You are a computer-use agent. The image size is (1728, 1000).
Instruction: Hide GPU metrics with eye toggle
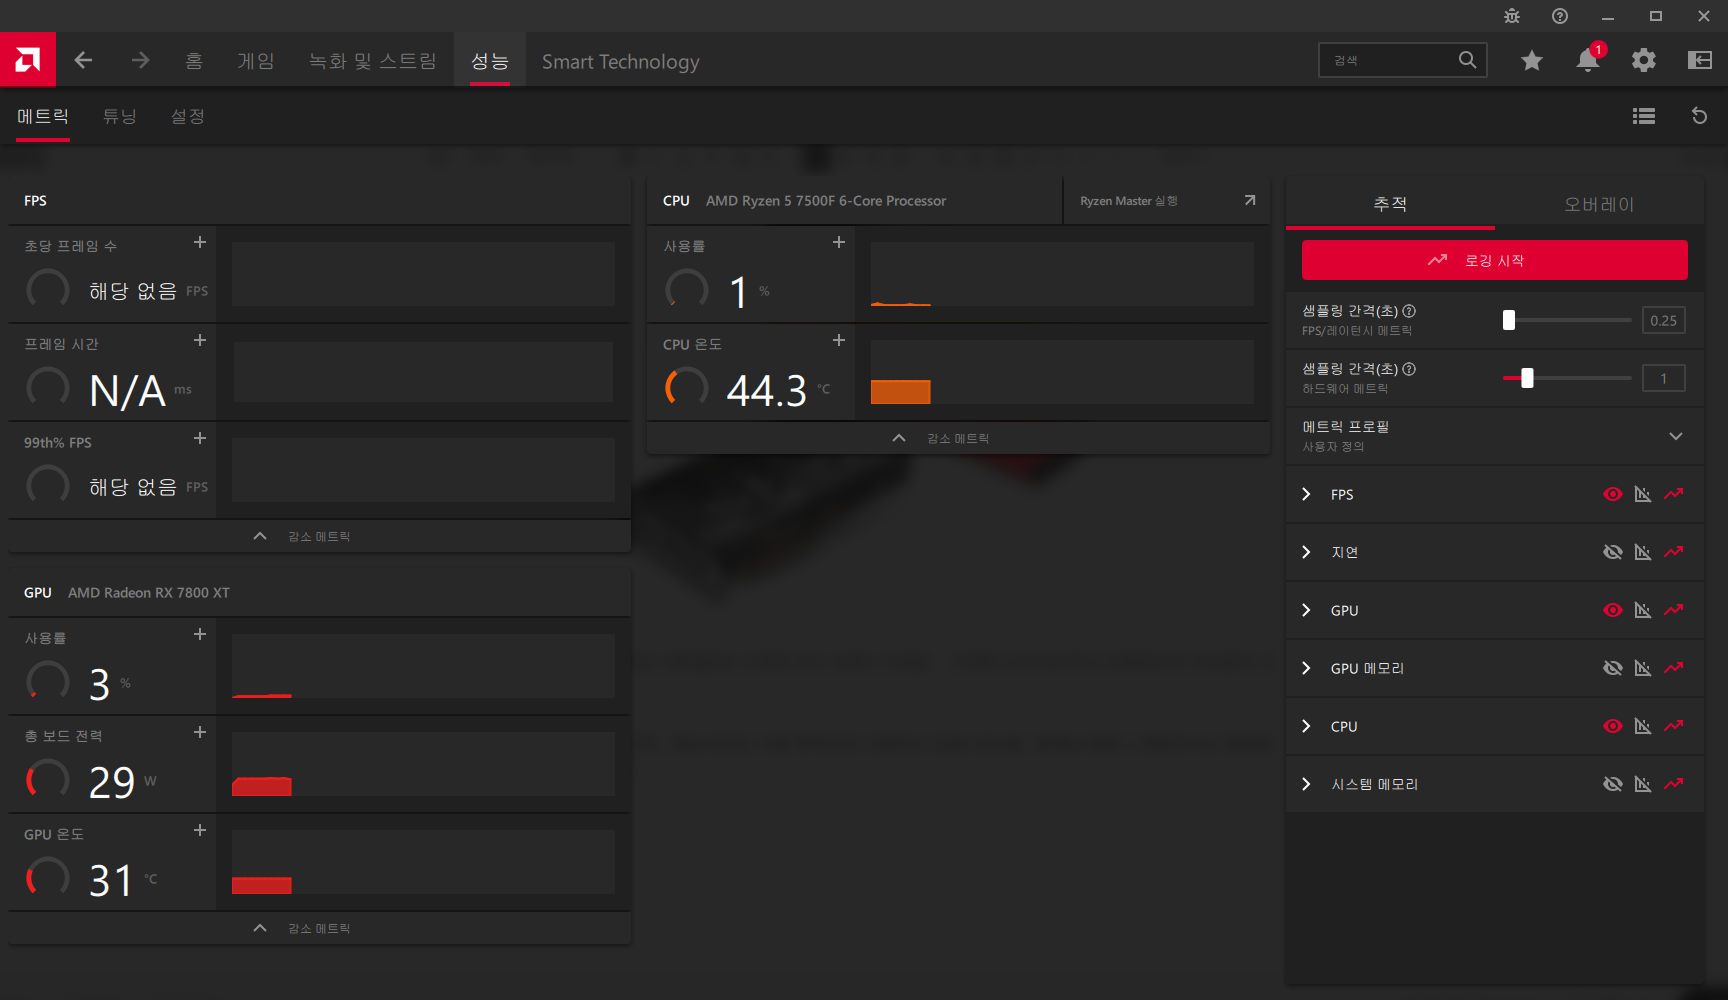(x=1613, y=610)
